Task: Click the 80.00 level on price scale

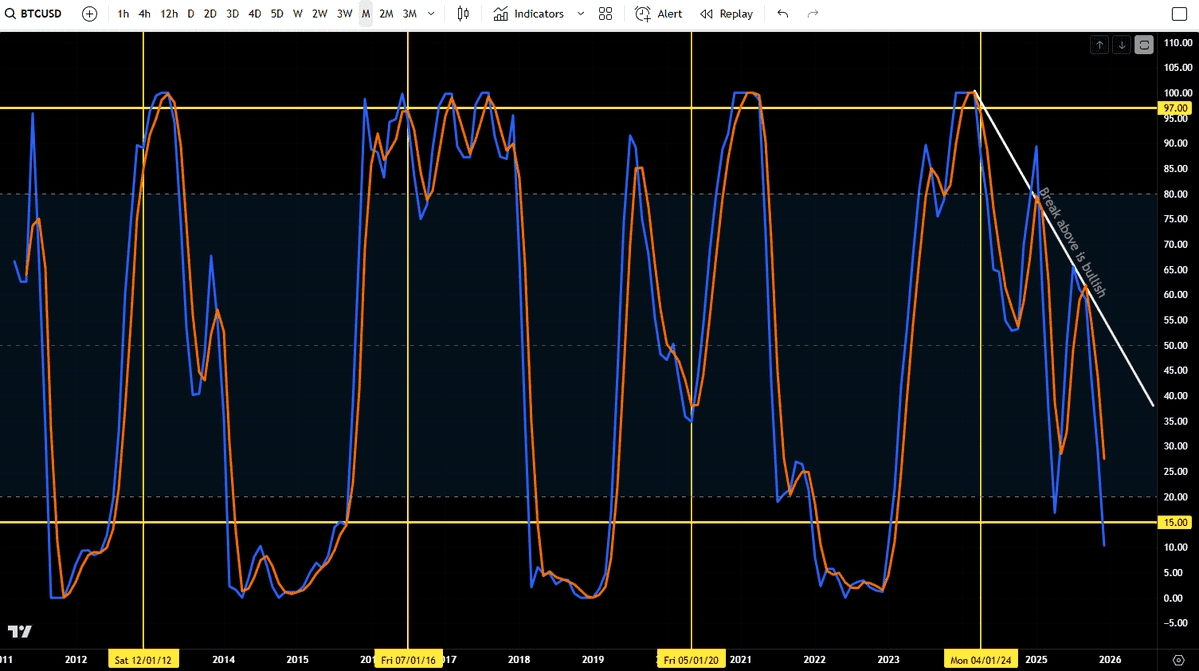Action: click(x=1175, y=194)
